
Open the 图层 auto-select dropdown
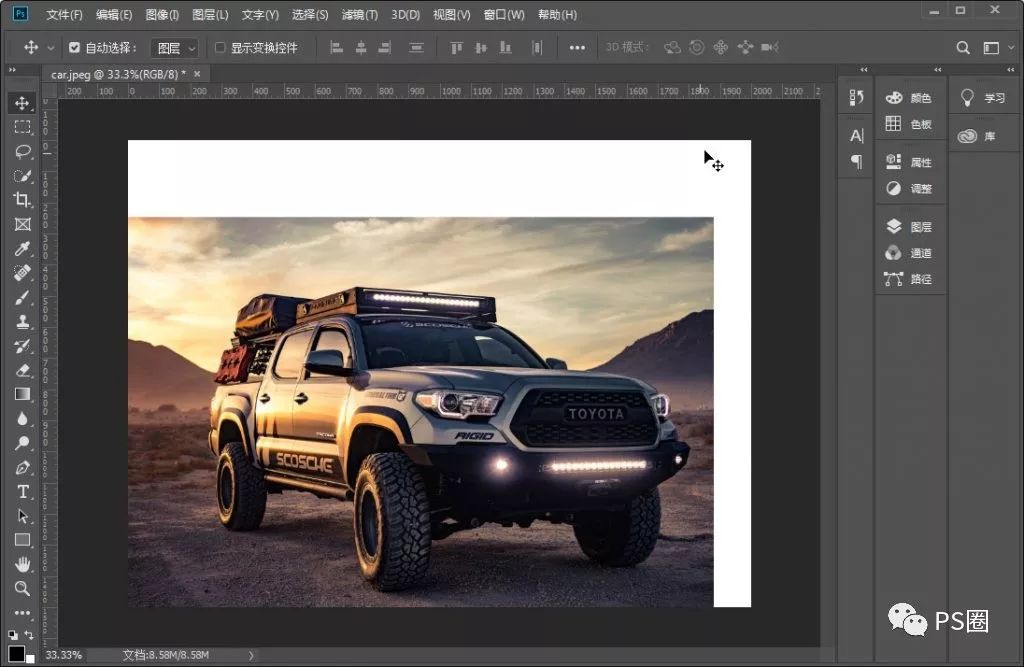tap(174, 48)
